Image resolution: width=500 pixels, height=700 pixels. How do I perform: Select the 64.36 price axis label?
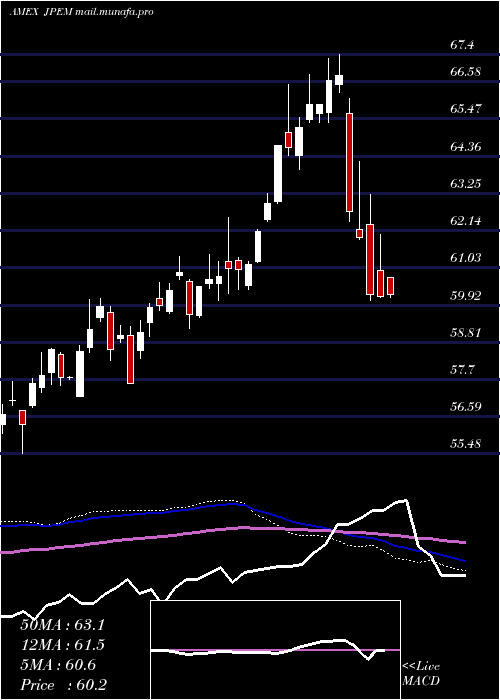[x=466, y=146]
